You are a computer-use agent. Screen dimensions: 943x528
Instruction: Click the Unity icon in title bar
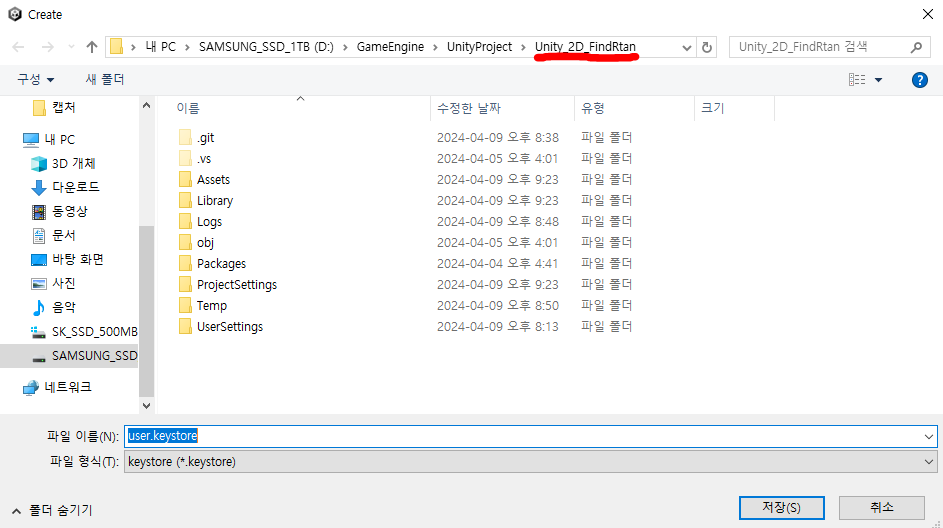point(15,14)
